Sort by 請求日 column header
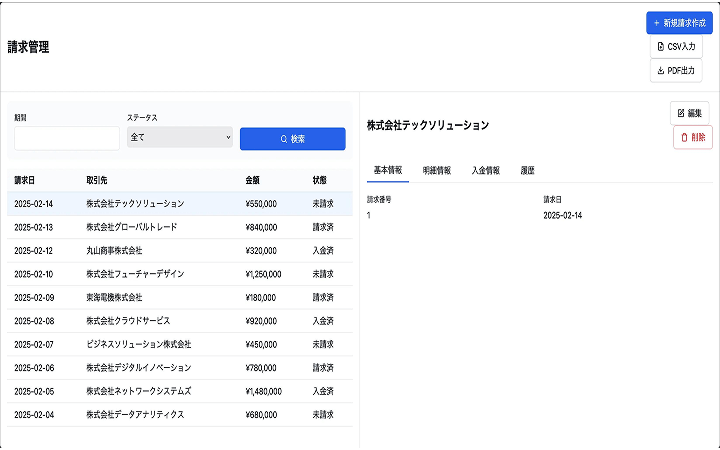This screenshot has height=450, width=720. point(24,180)
